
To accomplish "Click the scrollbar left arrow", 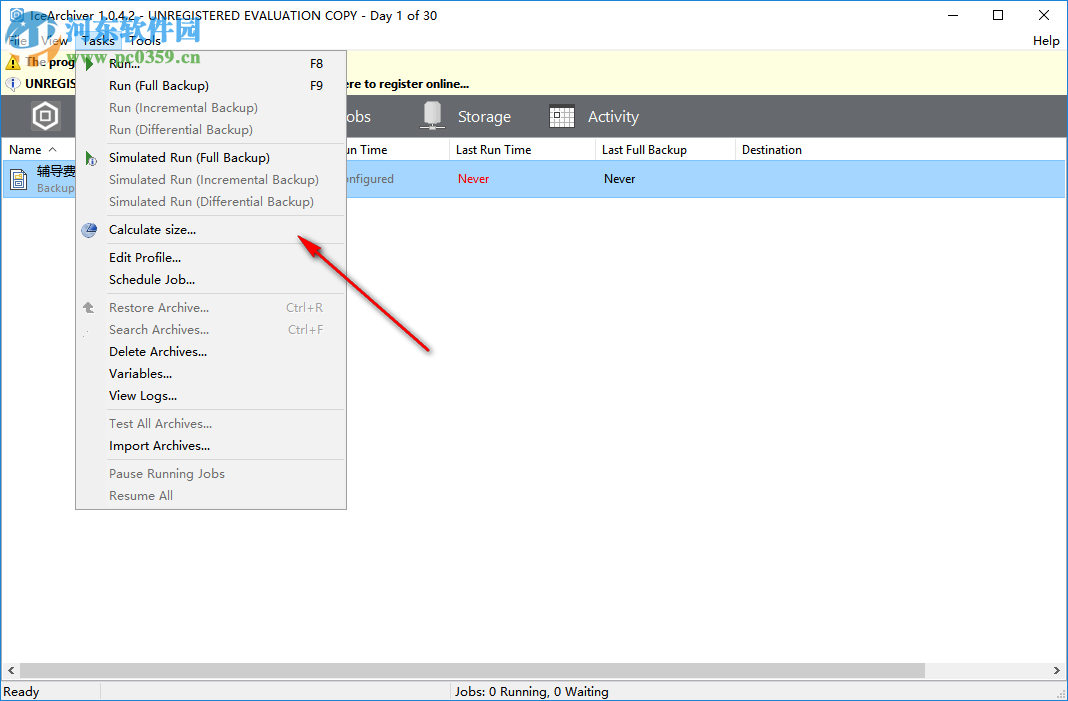I will click(10, 670).
